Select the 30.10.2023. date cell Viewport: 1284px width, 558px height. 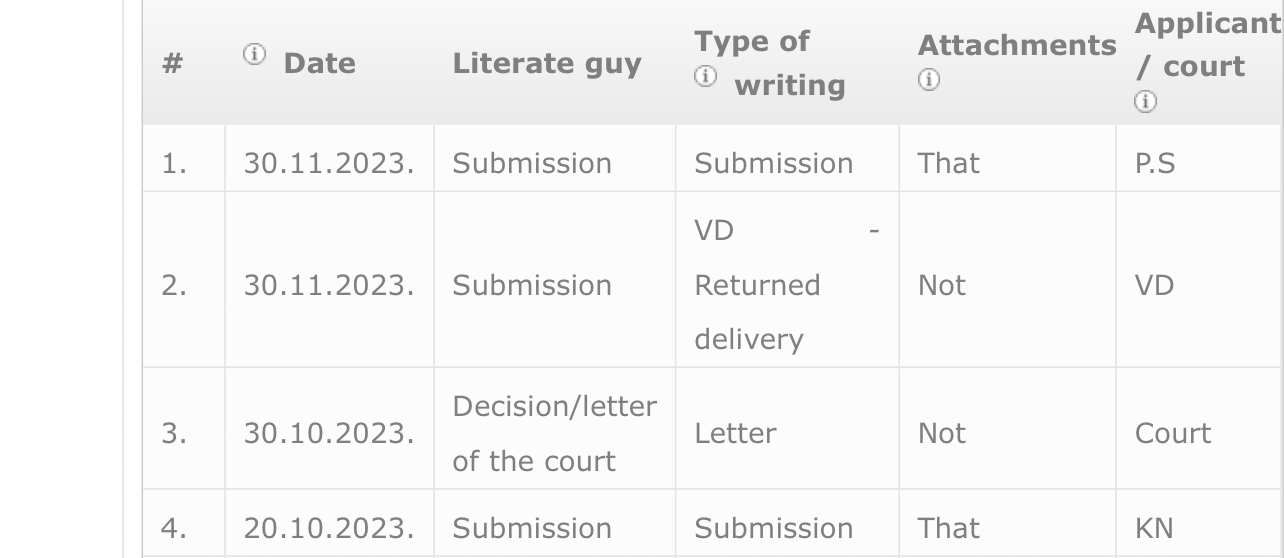[329, 433]
